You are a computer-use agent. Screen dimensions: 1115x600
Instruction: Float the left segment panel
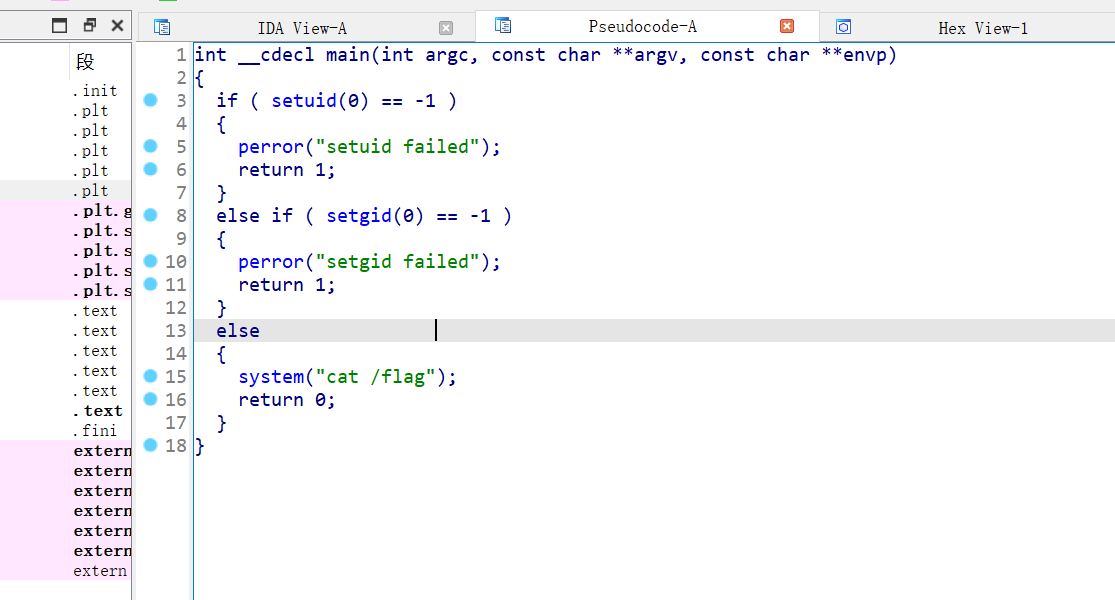[x=90, y=26]
